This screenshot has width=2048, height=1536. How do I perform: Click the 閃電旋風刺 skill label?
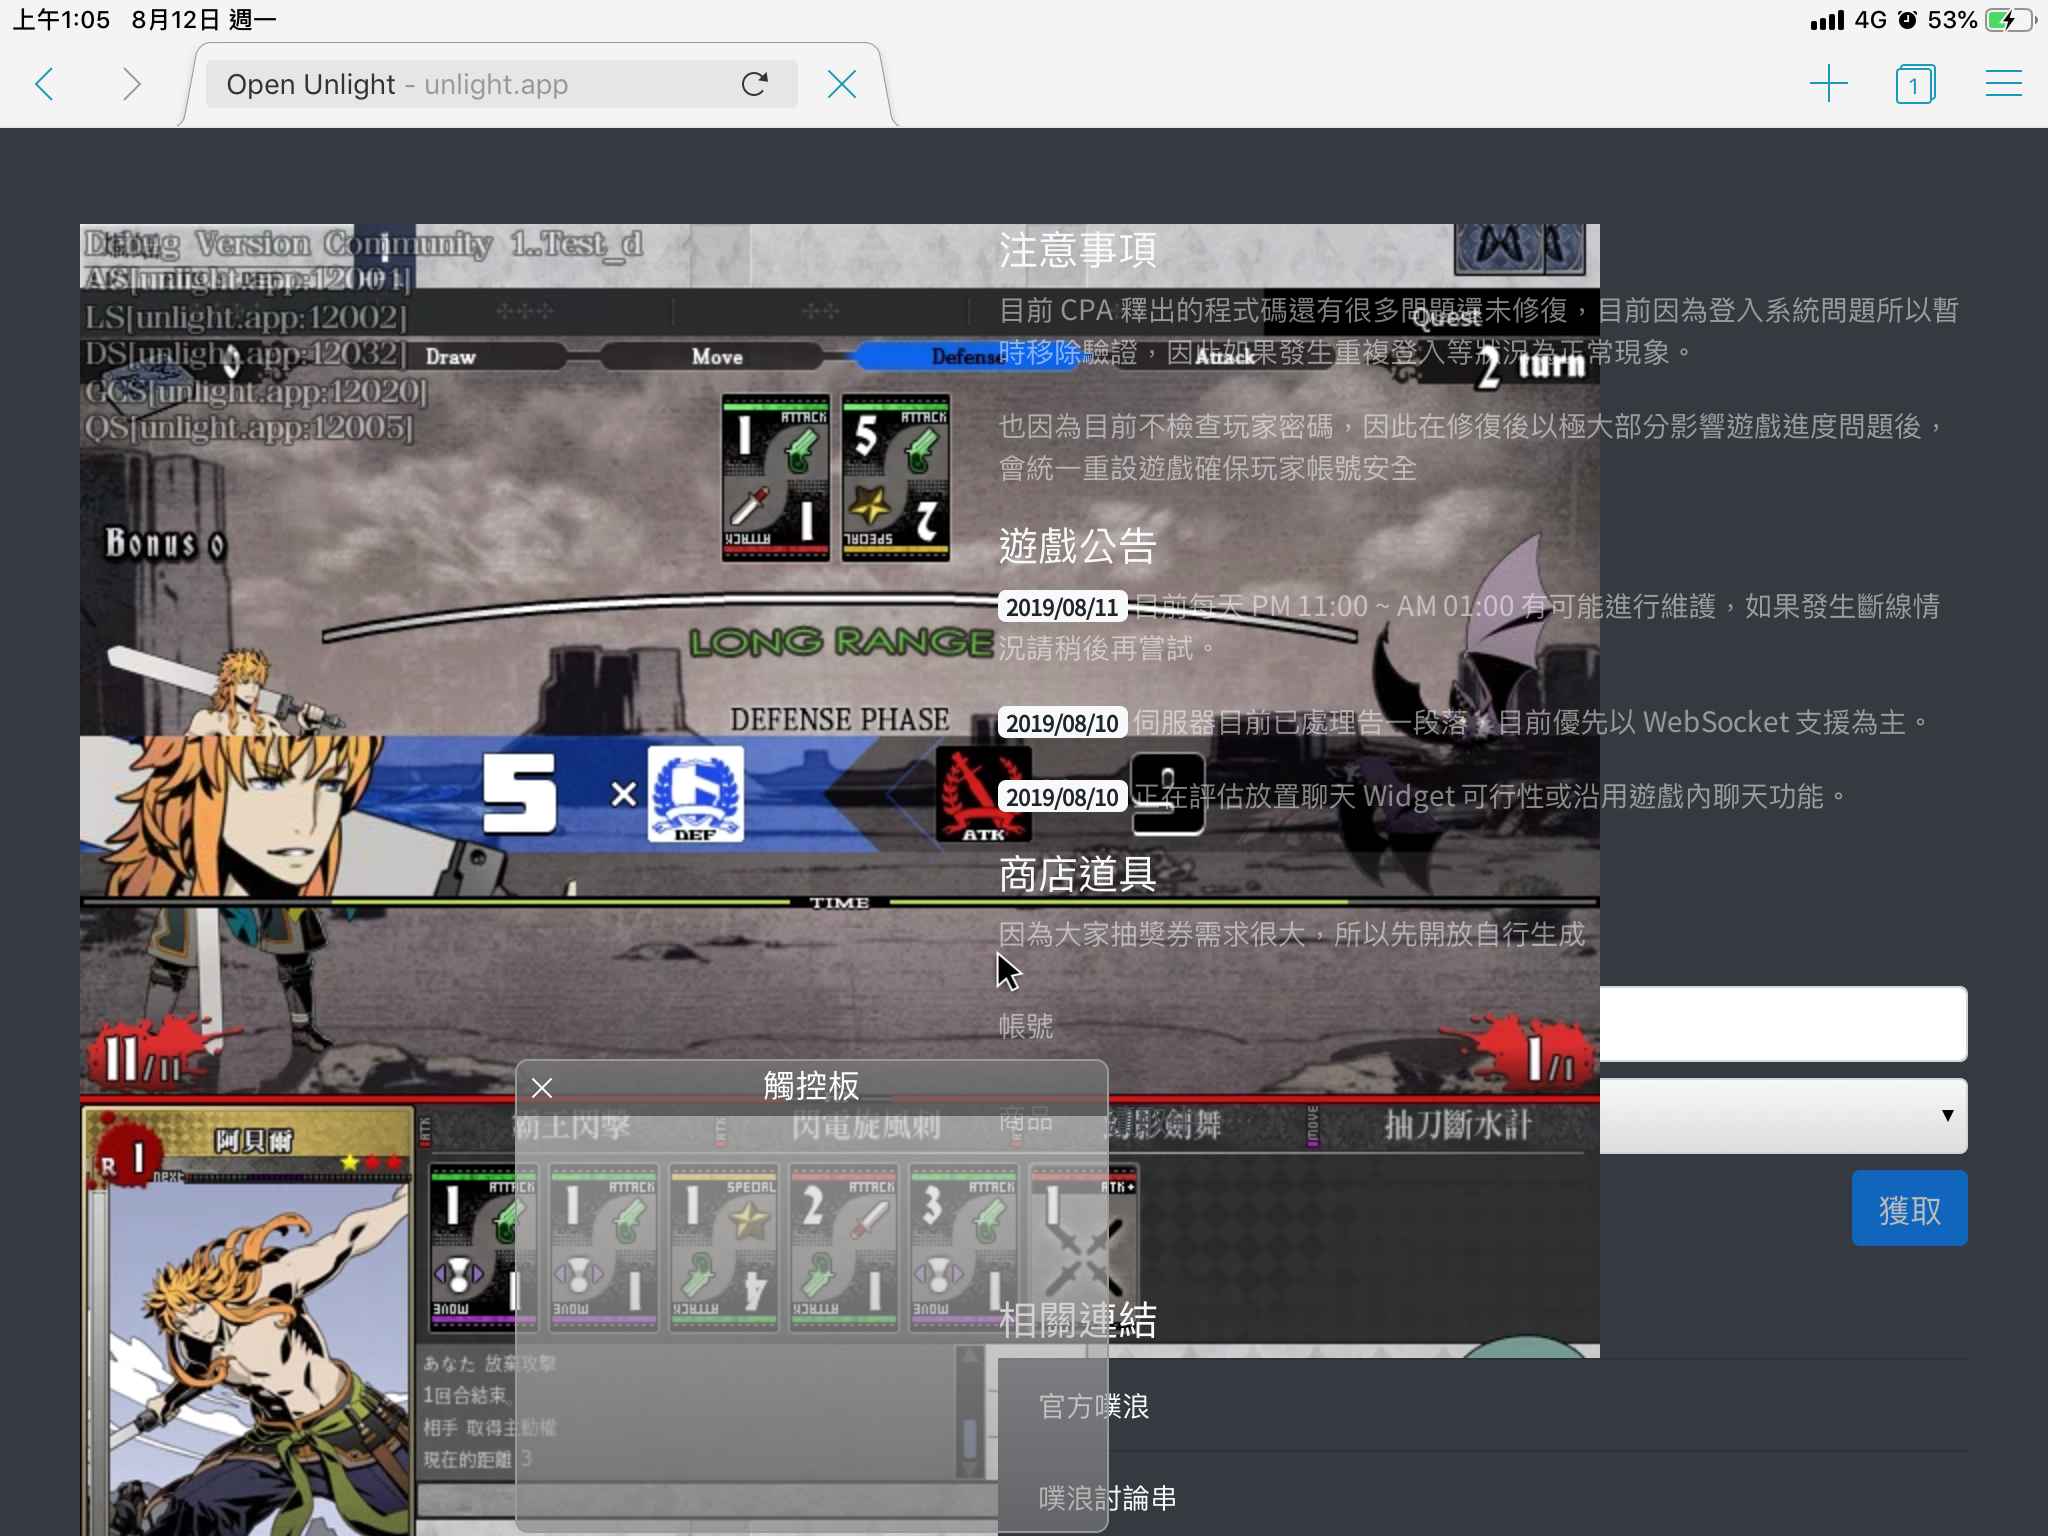(x=865, y=1126)
